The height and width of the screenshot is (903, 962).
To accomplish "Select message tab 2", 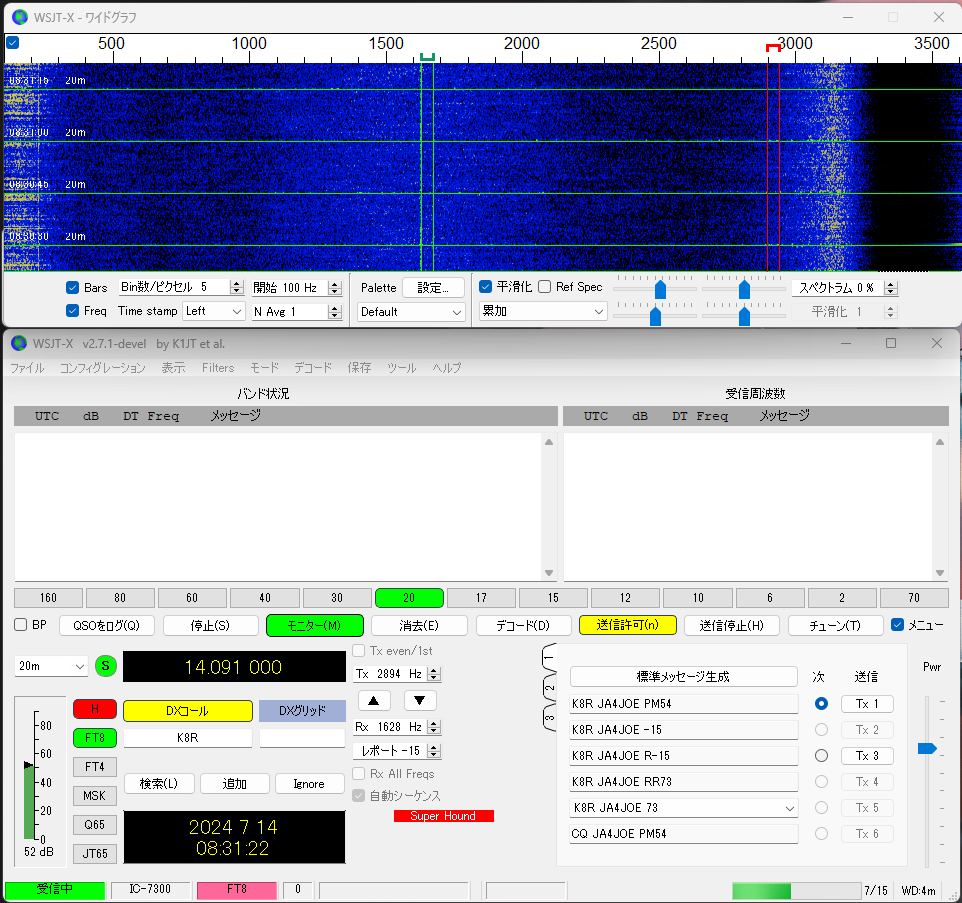I will click(549, 688).
